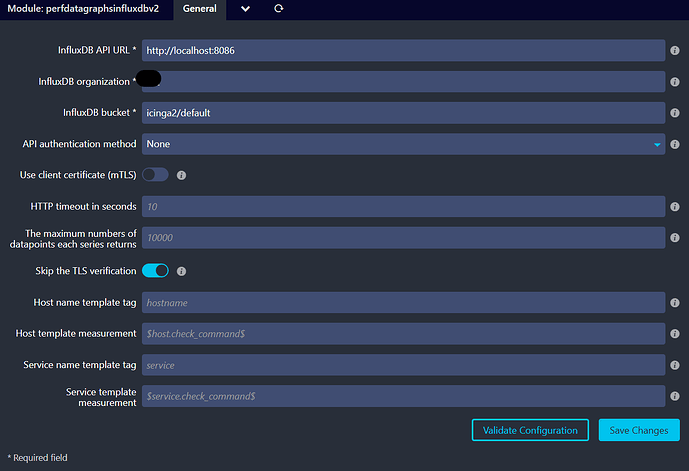Focus the Service name template tag field
This screenshot has width=689, height=471.
coord(403,365)
